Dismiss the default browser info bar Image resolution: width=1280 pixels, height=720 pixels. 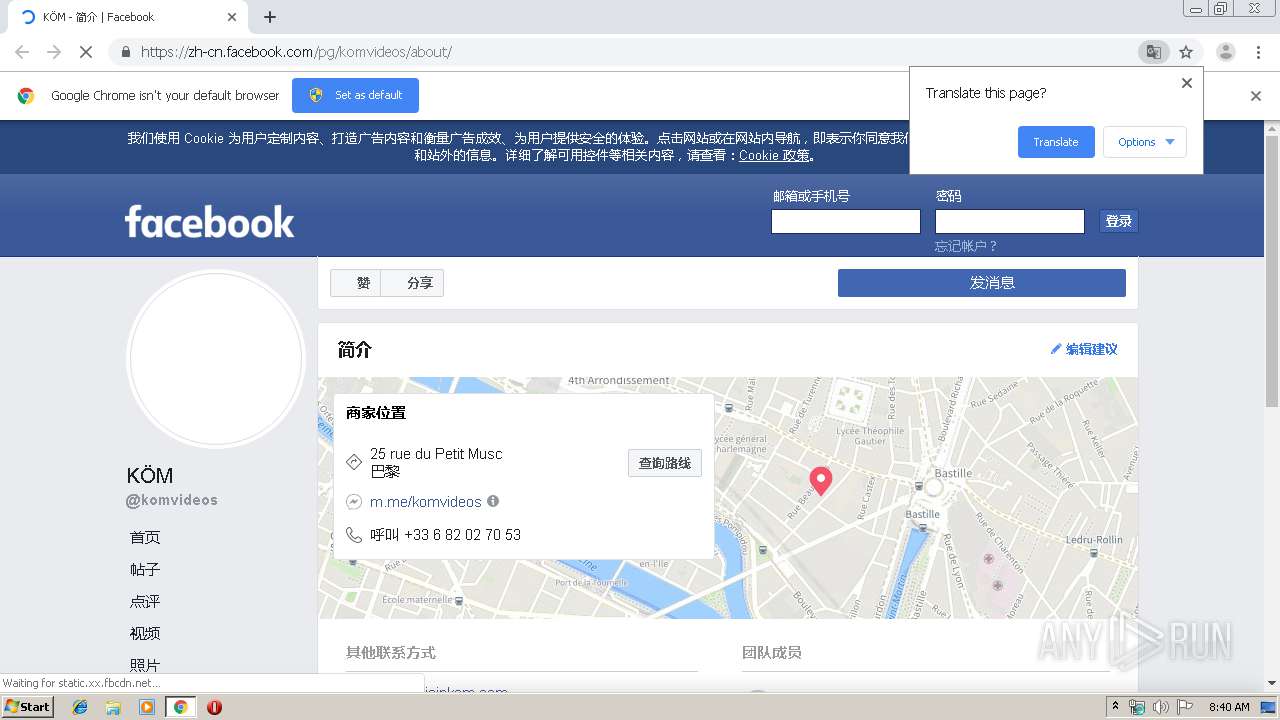1256,96
